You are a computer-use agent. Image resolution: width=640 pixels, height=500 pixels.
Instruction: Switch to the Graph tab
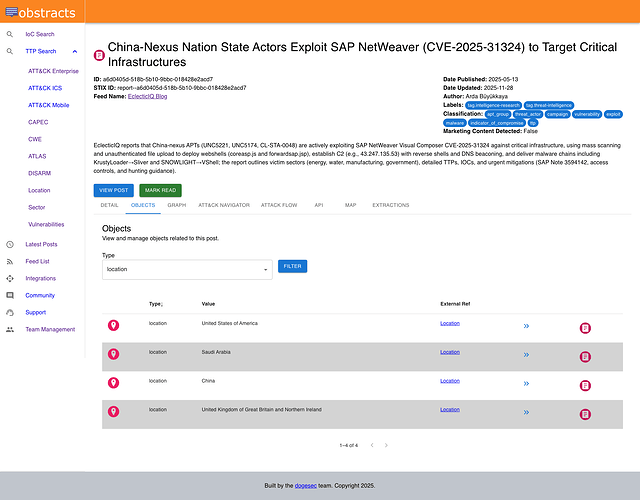click(x=177, y=204)
